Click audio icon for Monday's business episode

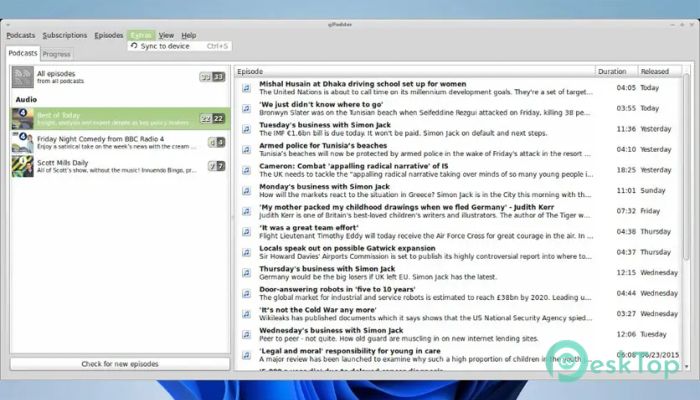tap(246, 191)
